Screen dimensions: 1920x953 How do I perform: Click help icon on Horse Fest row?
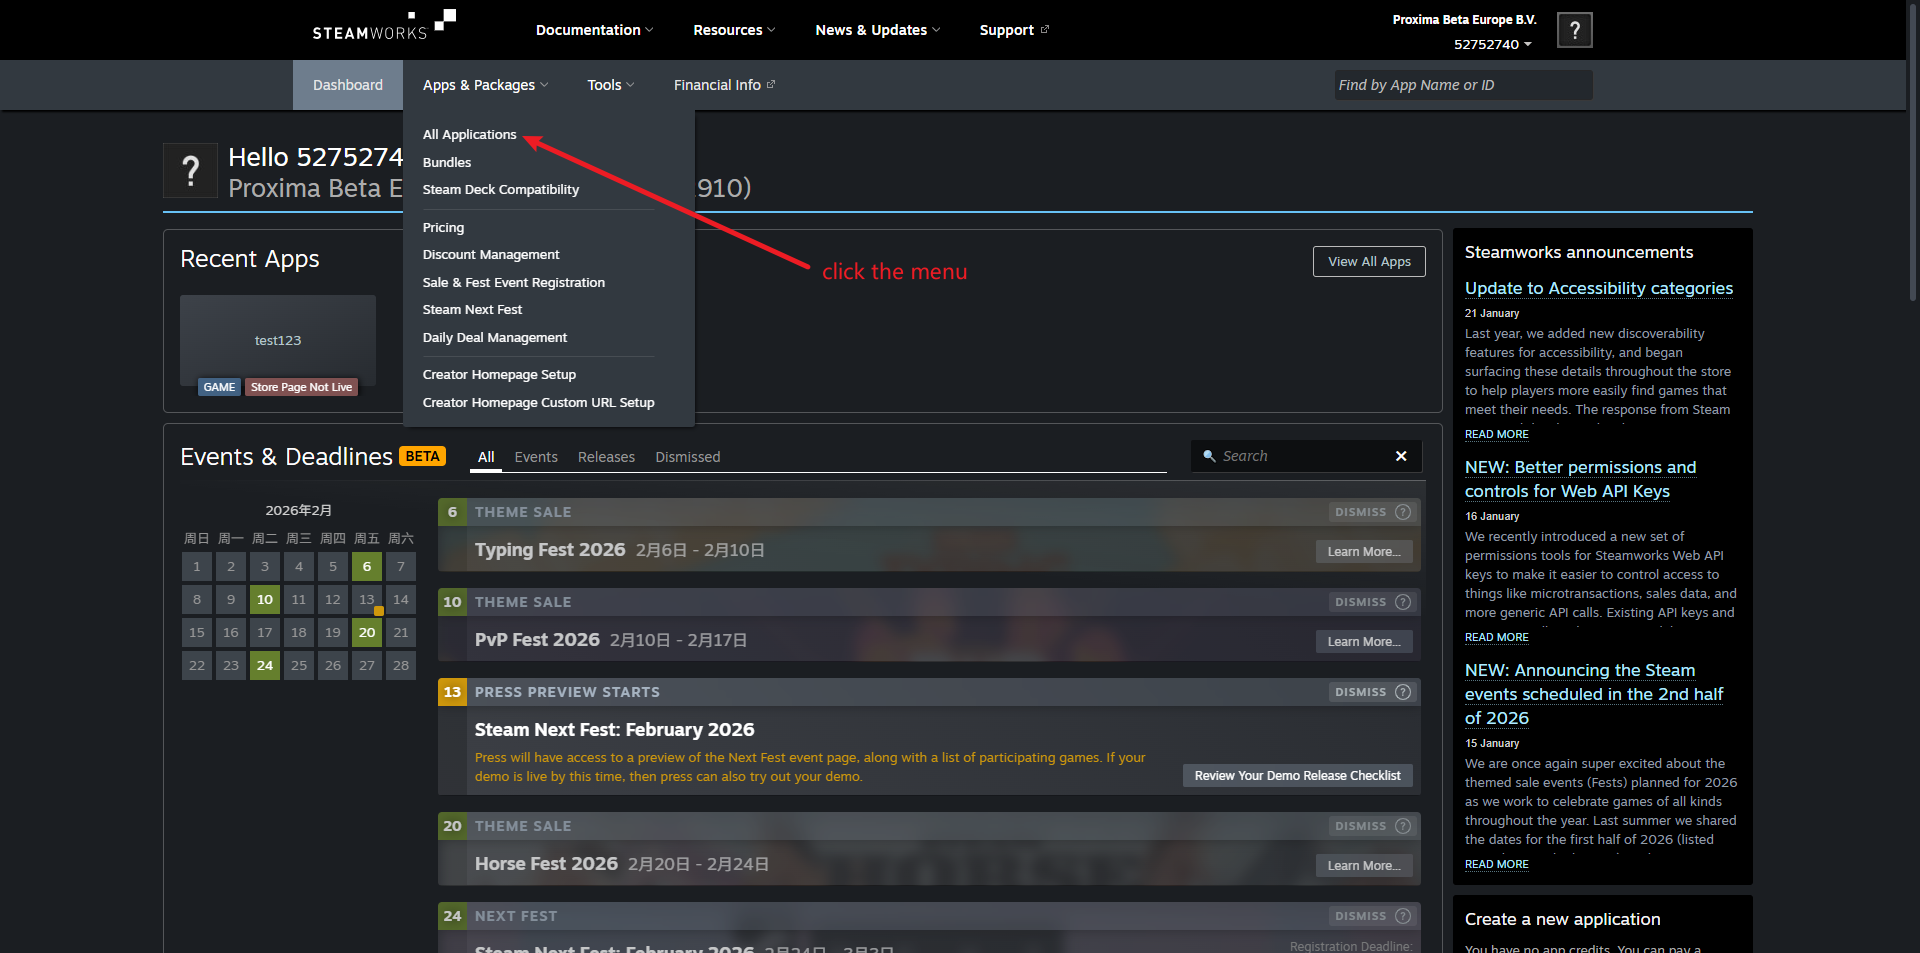point(1403,826)
